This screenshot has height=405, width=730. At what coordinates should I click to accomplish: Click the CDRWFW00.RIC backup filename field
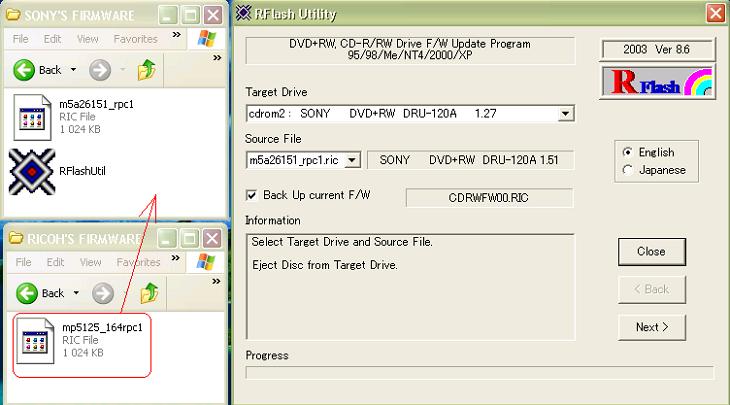[489, 198]
